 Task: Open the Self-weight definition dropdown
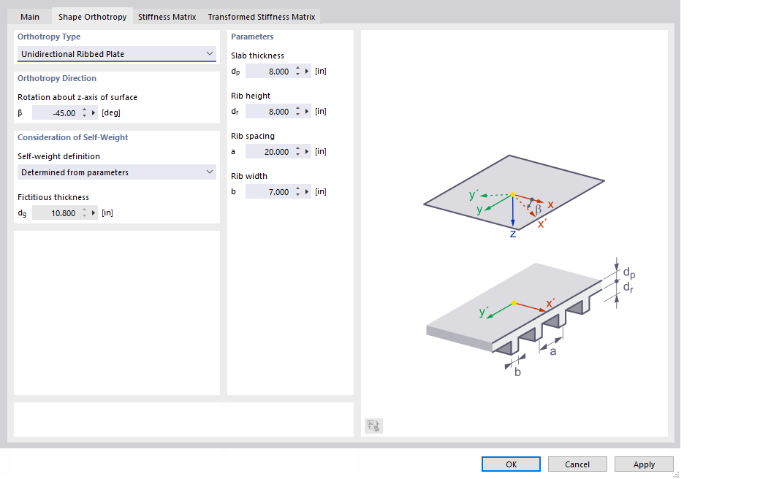[116, 172]
